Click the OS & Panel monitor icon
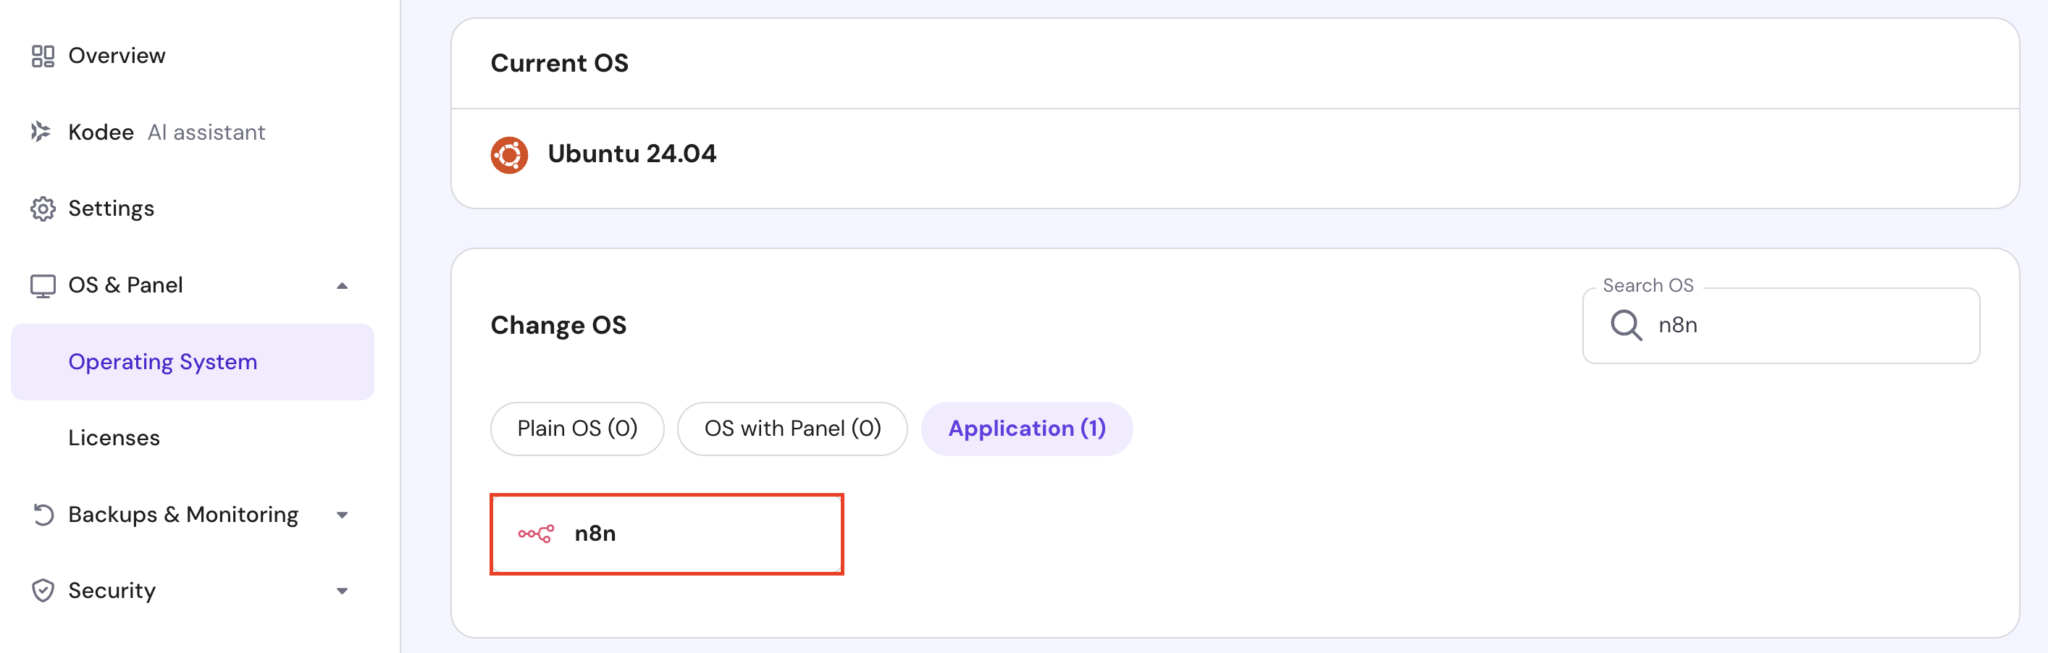Image resolution: width=2048 pixels, height=653 pixels. click(x=42, y=285)
